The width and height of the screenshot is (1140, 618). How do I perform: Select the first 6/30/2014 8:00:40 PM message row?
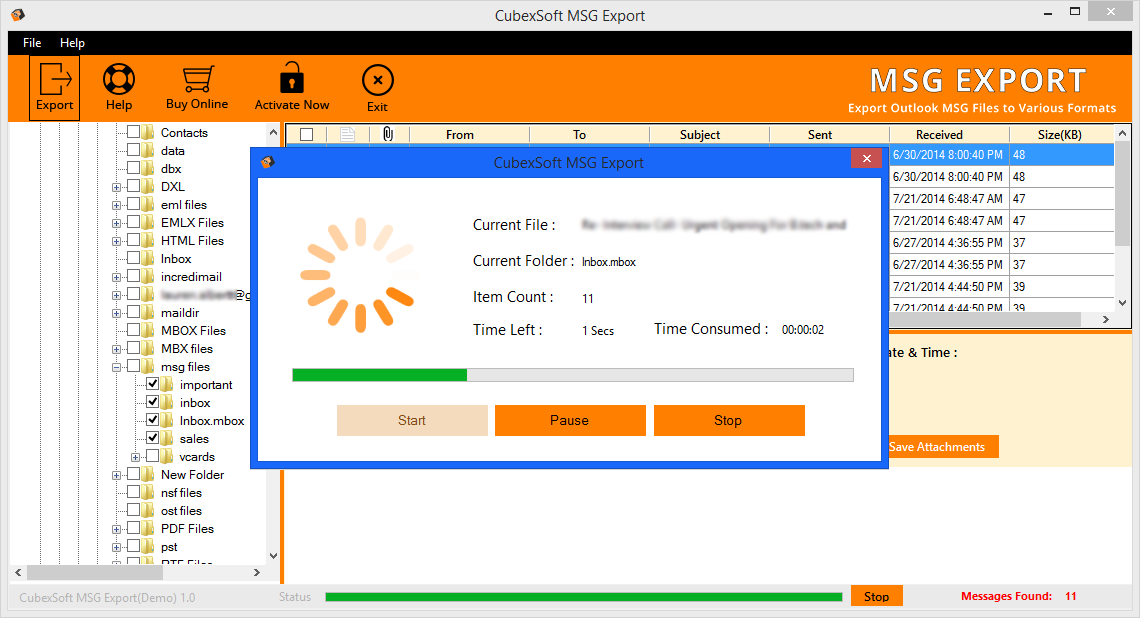click(x=1001, y=155)
